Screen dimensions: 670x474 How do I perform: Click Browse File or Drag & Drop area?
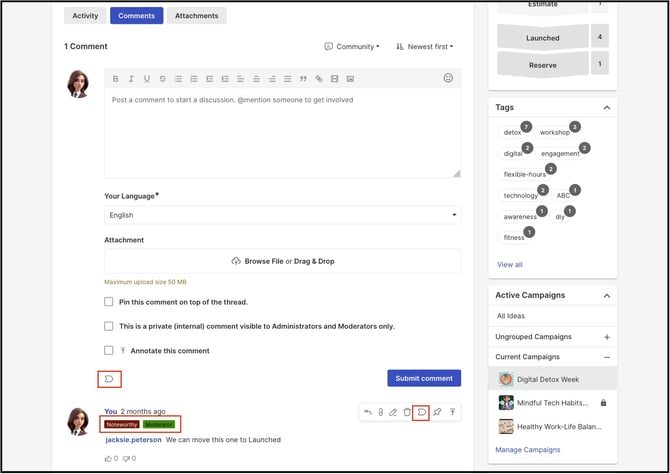click(282, 261)
